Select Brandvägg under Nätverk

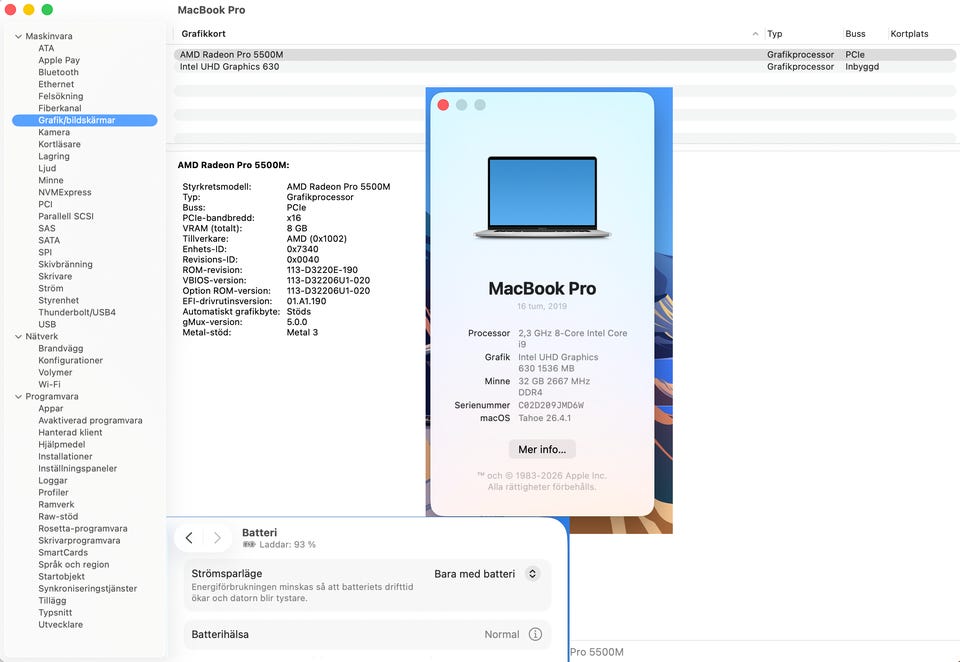coord(61,348)
